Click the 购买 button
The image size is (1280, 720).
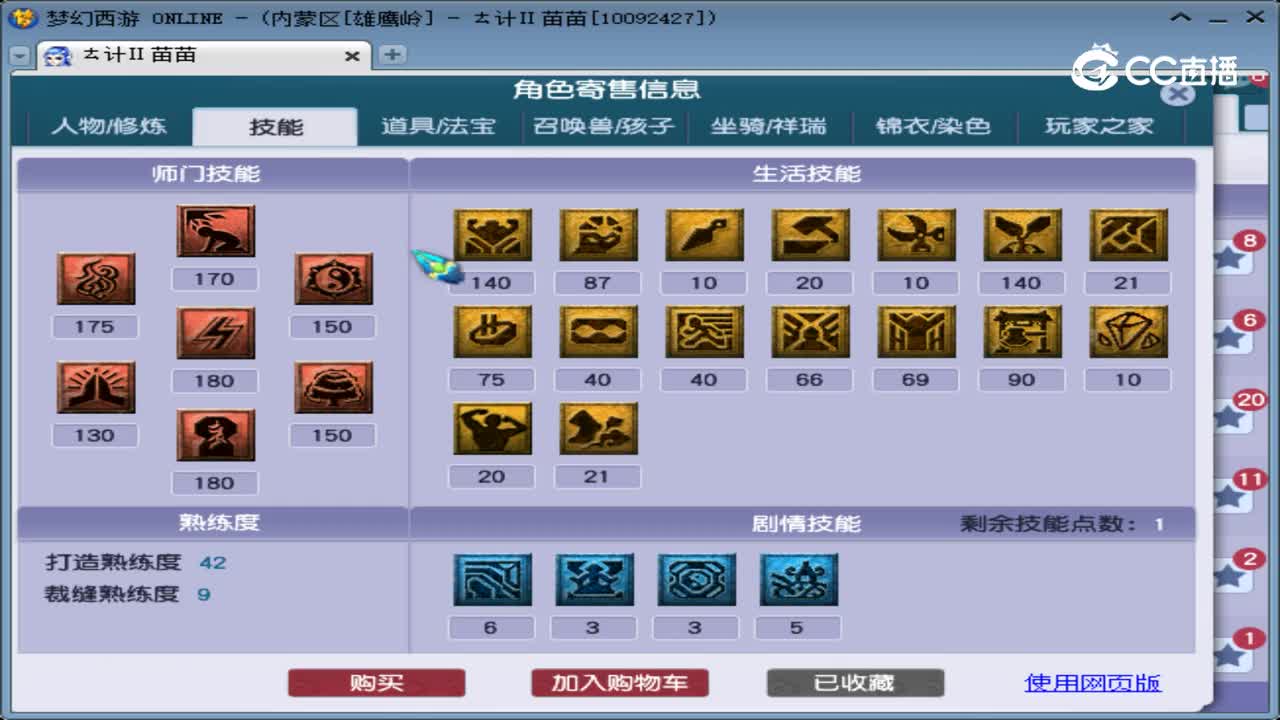click(x=377, y=683)
